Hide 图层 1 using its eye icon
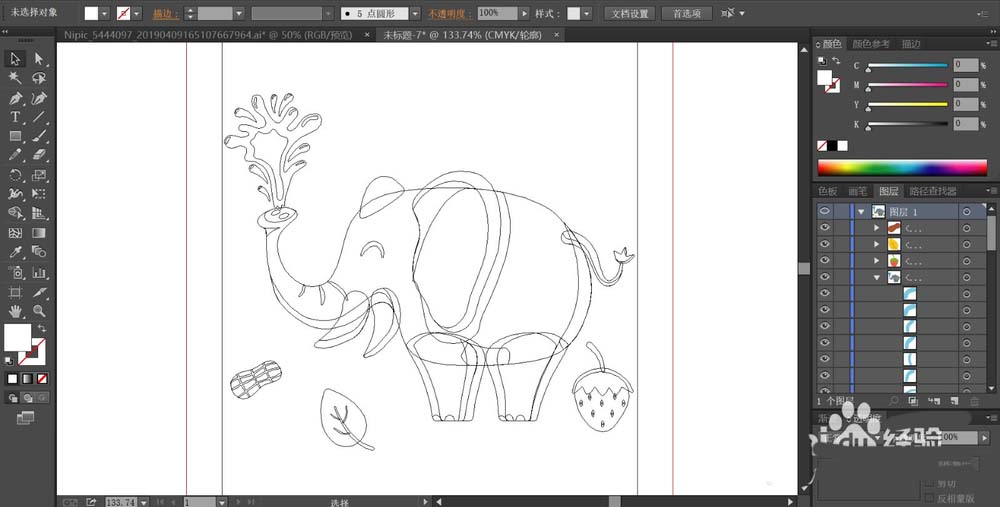Screen dimensions: 1000x507 coord(825,211)
